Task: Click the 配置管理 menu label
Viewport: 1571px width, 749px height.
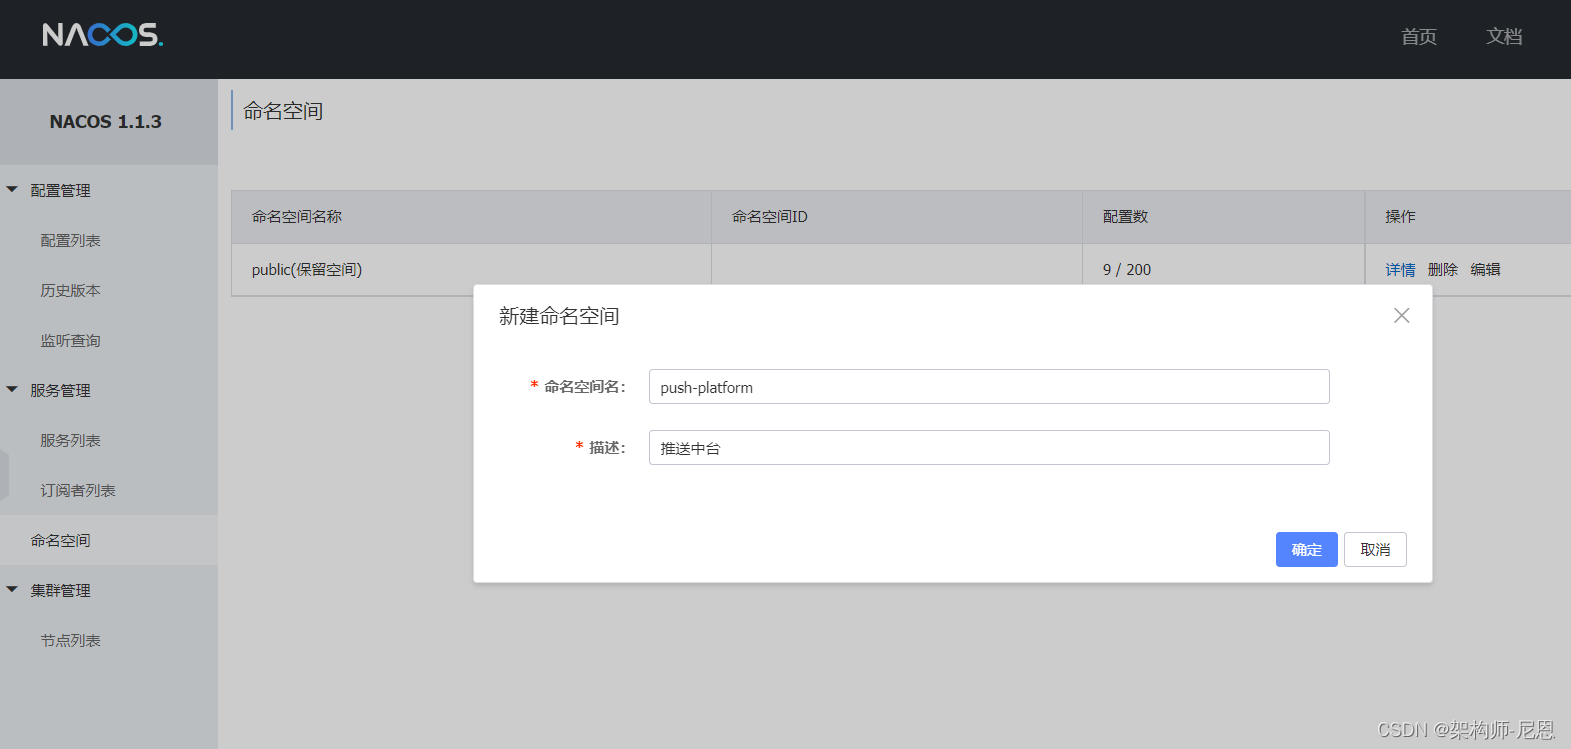Action: 60,190
